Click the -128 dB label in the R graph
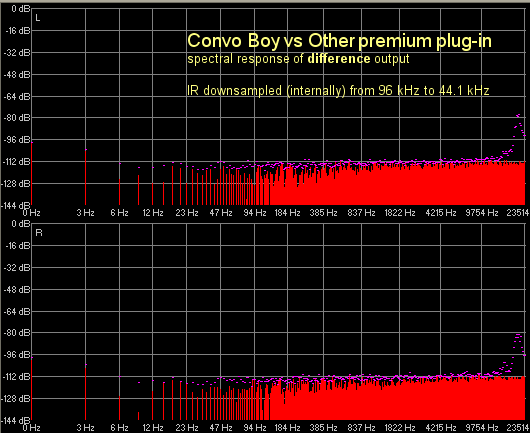This screenshot has height=433, width=530. tap(17, 399)
